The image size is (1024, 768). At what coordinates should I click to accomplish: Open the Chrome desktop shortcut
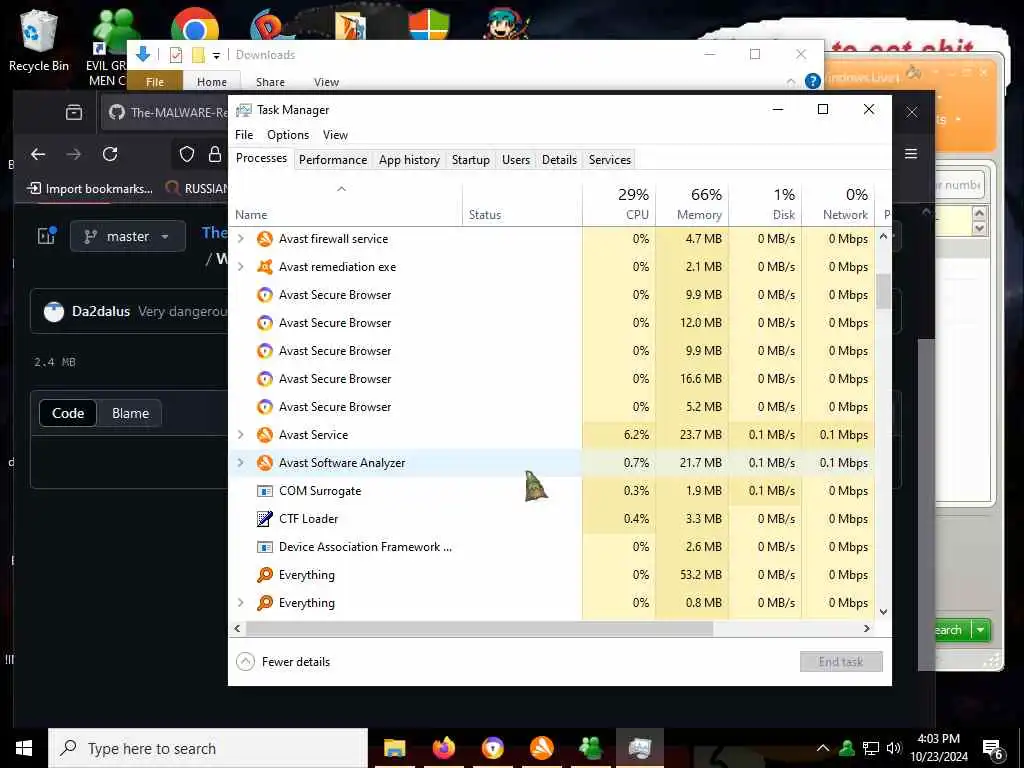point(195,25)
